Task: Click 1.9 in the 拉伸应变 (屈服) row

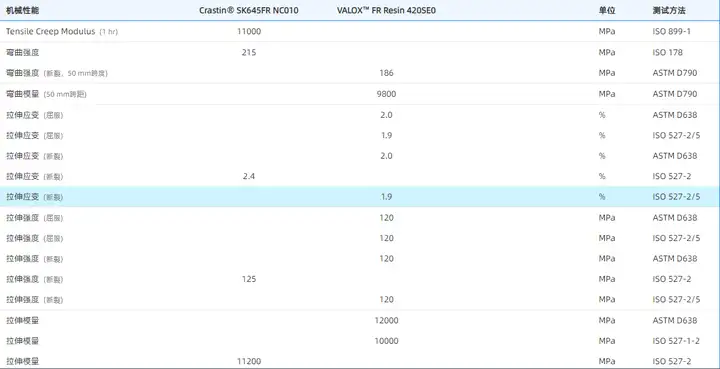Action: 387,135
